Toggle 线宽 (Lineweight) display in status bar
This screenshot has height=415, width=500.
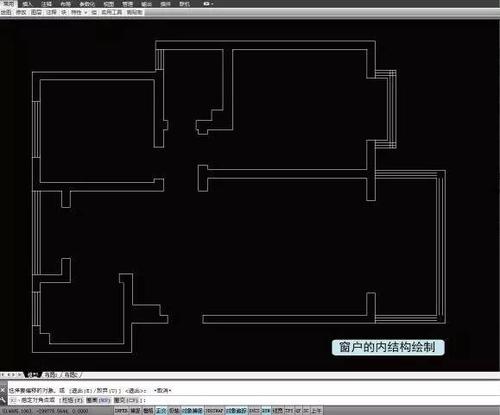[278, 410]
